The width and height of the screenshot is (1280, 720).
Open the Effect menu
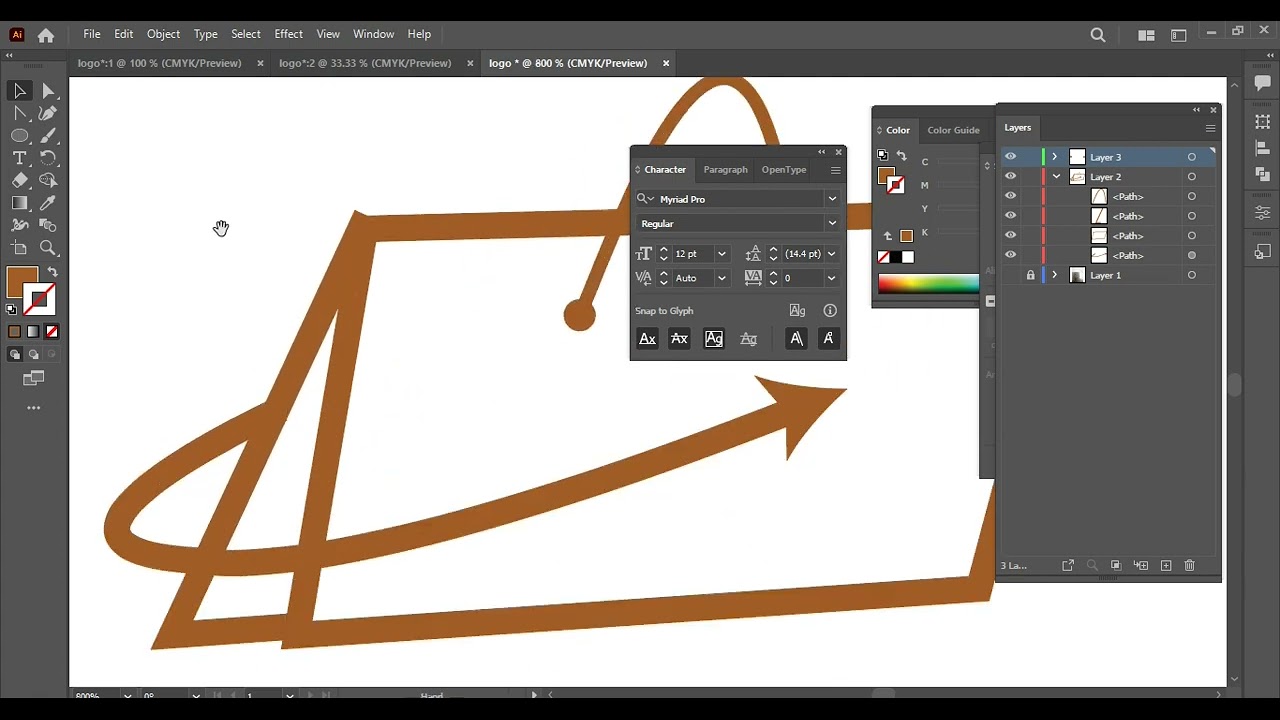(288, 34)
